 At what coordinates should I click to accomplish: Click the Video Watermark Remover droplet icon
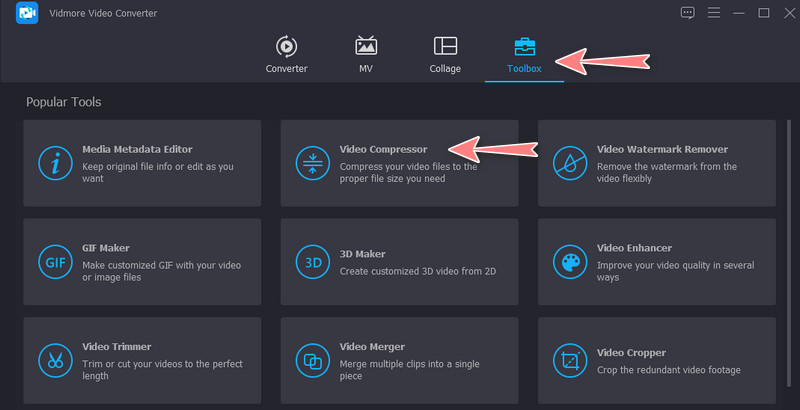pyautogui.click(x=569, y=163)
